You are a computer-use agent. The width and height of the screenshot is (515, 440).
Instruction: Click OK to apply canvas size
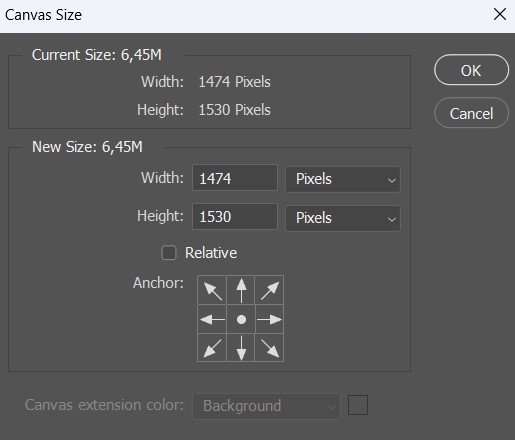coord(471,70)
